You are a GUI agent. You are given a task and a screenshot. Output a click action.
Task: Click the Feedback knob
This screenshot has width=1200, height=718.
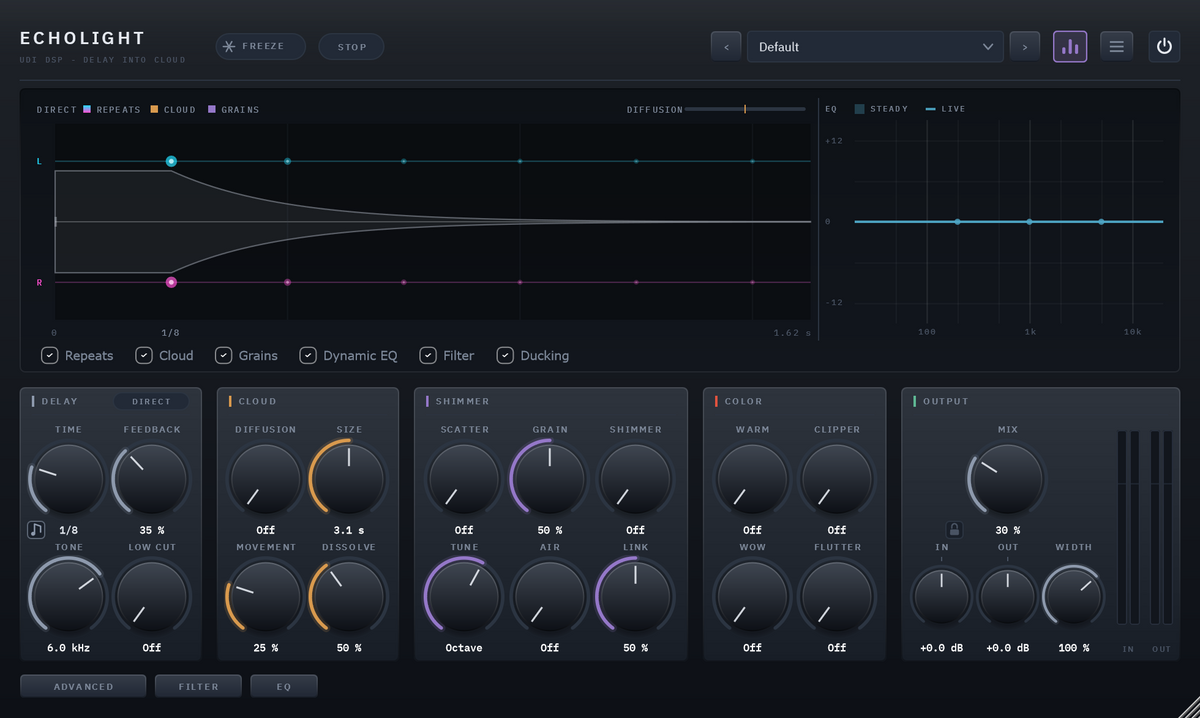(x=152, y=479)
